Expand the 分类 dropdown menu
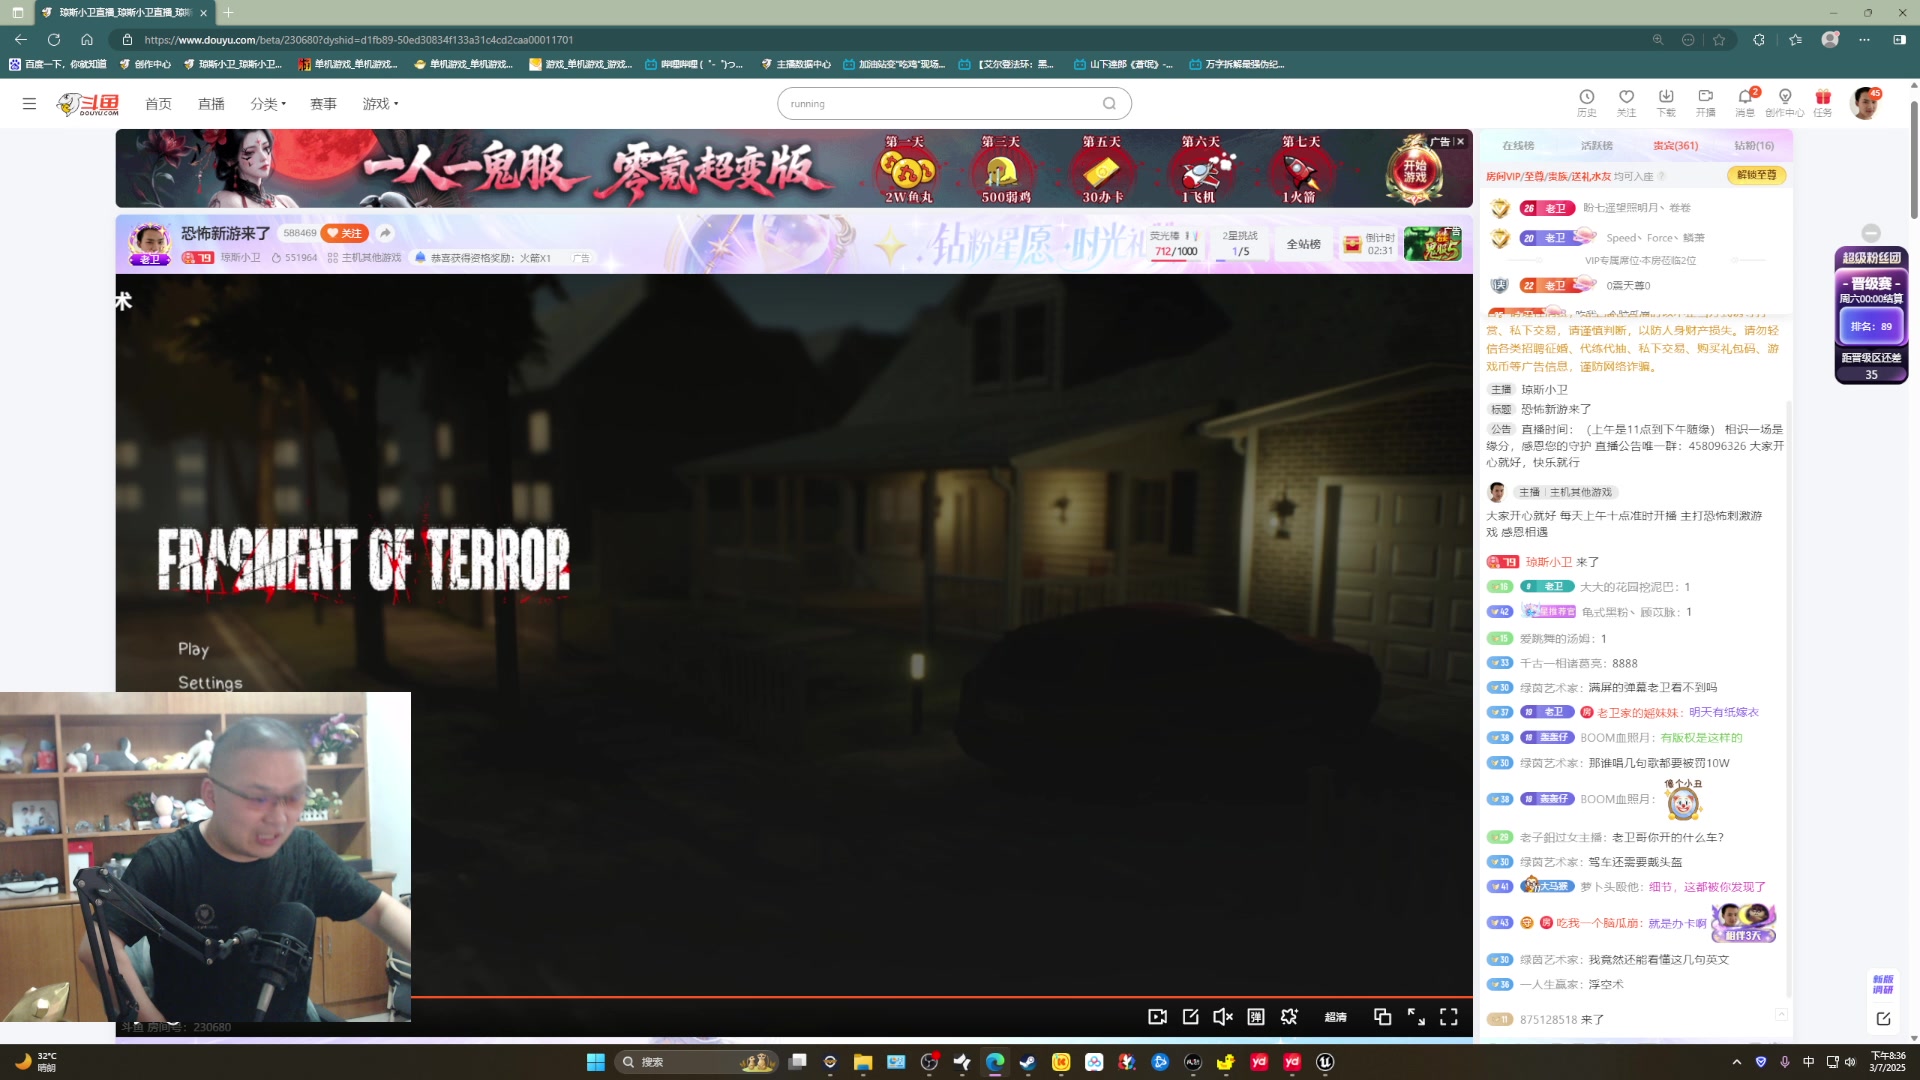 point(268,104)
